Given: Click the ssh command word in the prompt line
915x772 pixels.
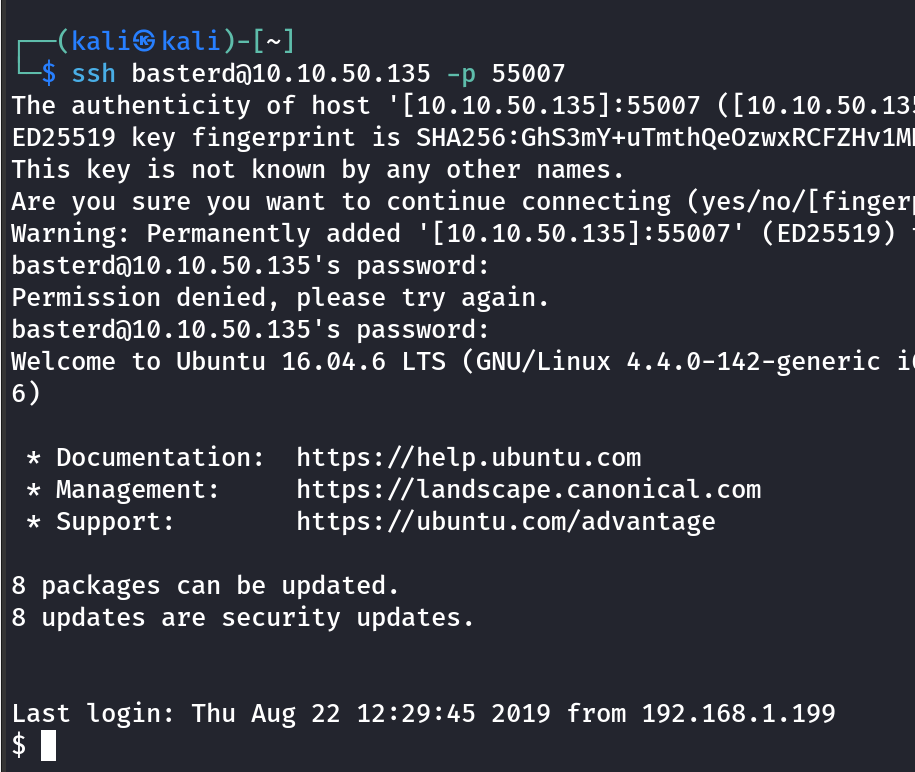Looking at the screenshot, I should click(93, 73).
